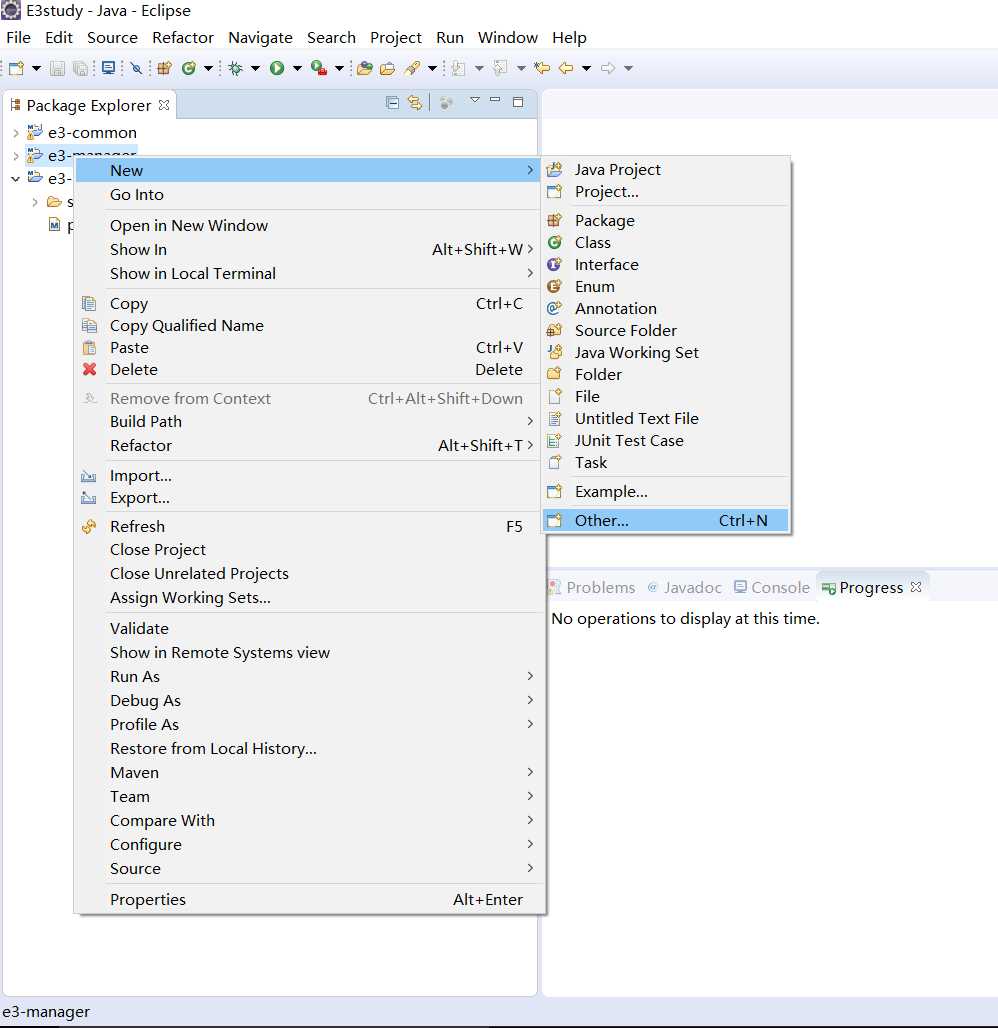Viewport: 998px width, 1028px height.
Task: Click the New wizard toolbar icon
Action: 16,68
